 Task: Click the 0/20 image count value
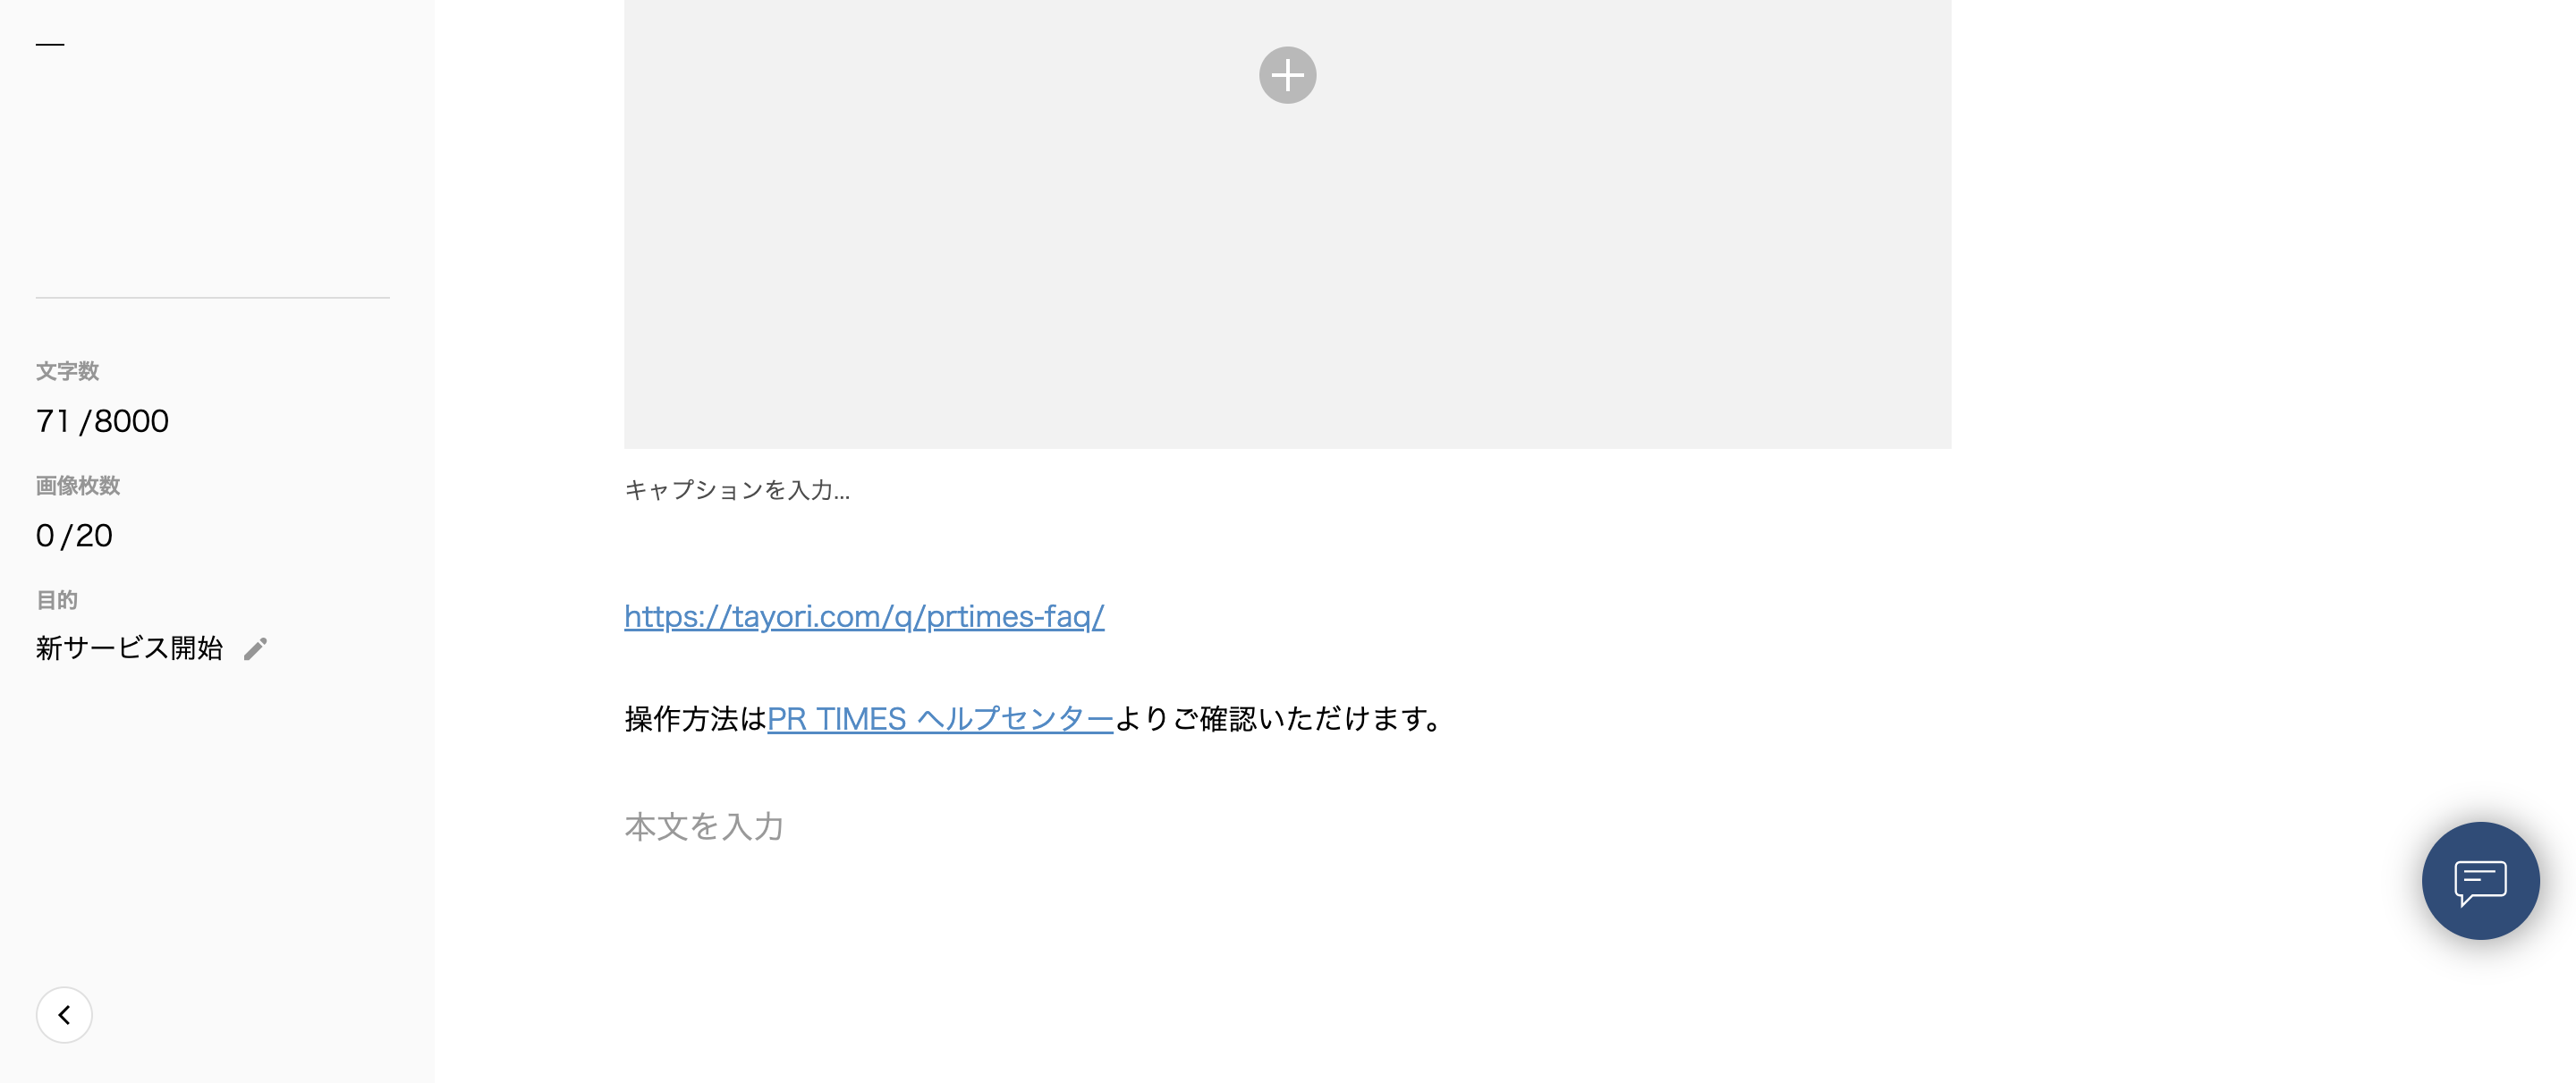pos(74,536)
